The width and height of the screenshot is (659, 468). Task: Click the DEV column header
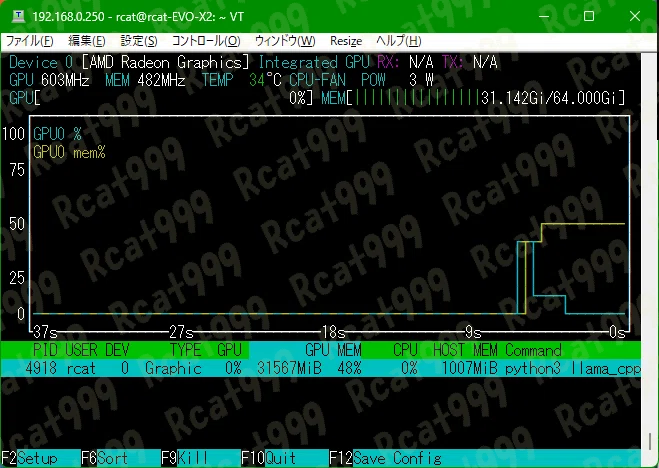click(117, 350)
